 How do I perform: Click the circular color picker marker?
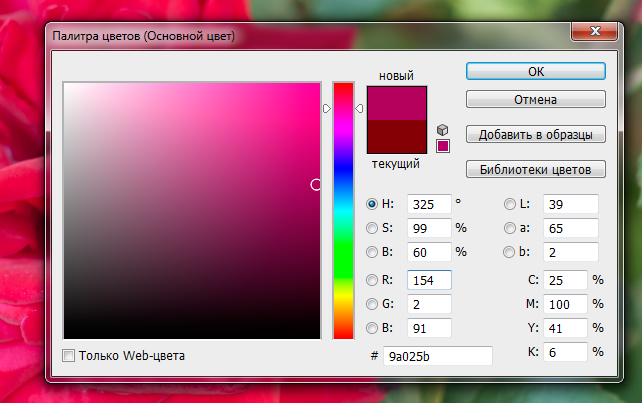tap(316, 185)
